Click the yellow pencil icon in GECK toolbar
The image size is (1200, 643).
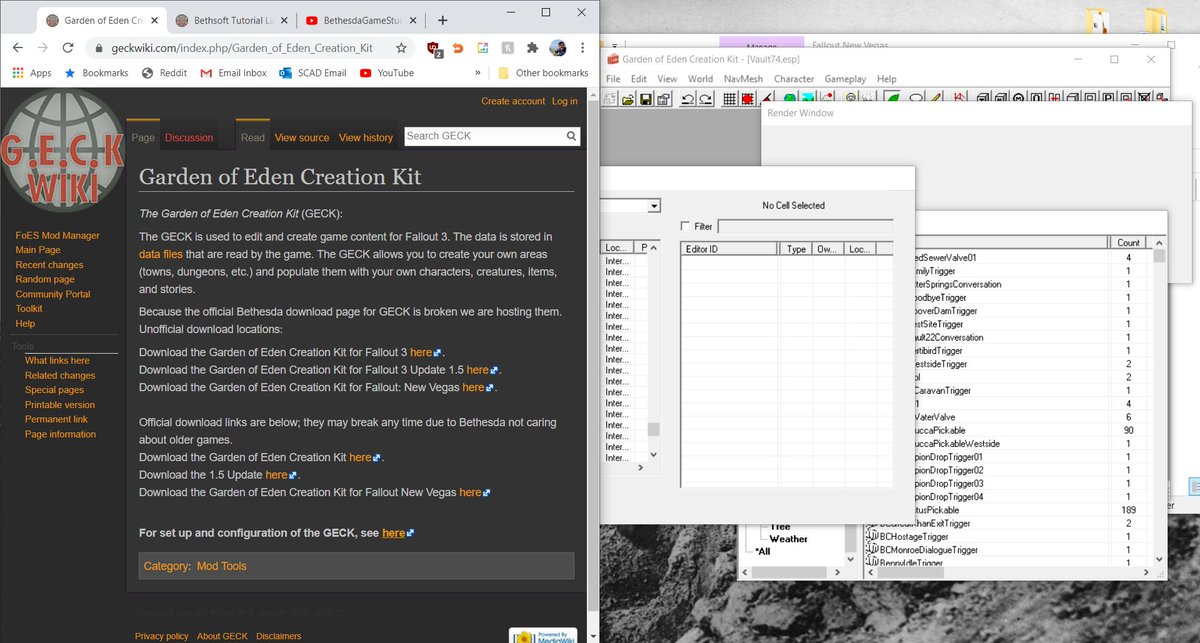click(x=937, y=98)
